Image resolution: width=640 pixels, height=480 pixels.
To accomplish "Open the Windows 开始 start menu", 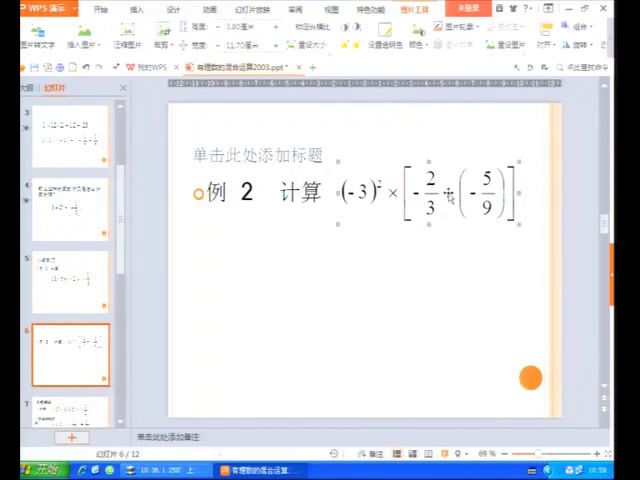I will 40,470.
